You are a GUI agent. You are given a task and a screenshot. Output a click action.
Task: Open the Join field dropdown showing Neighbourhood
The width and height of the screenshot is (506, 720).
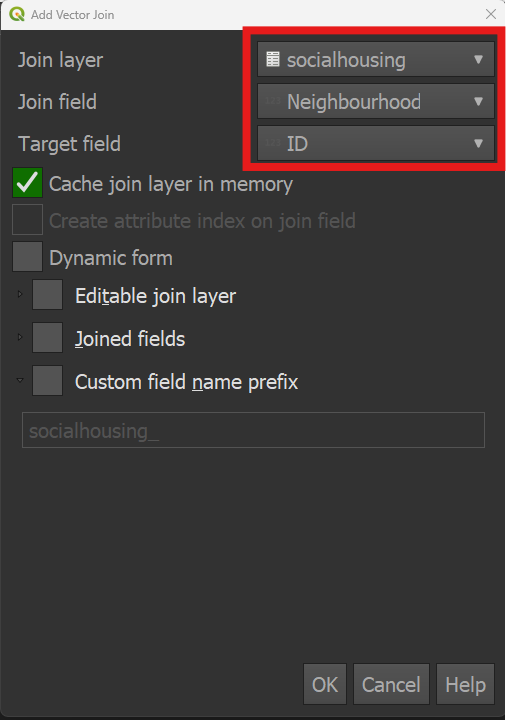376,101
